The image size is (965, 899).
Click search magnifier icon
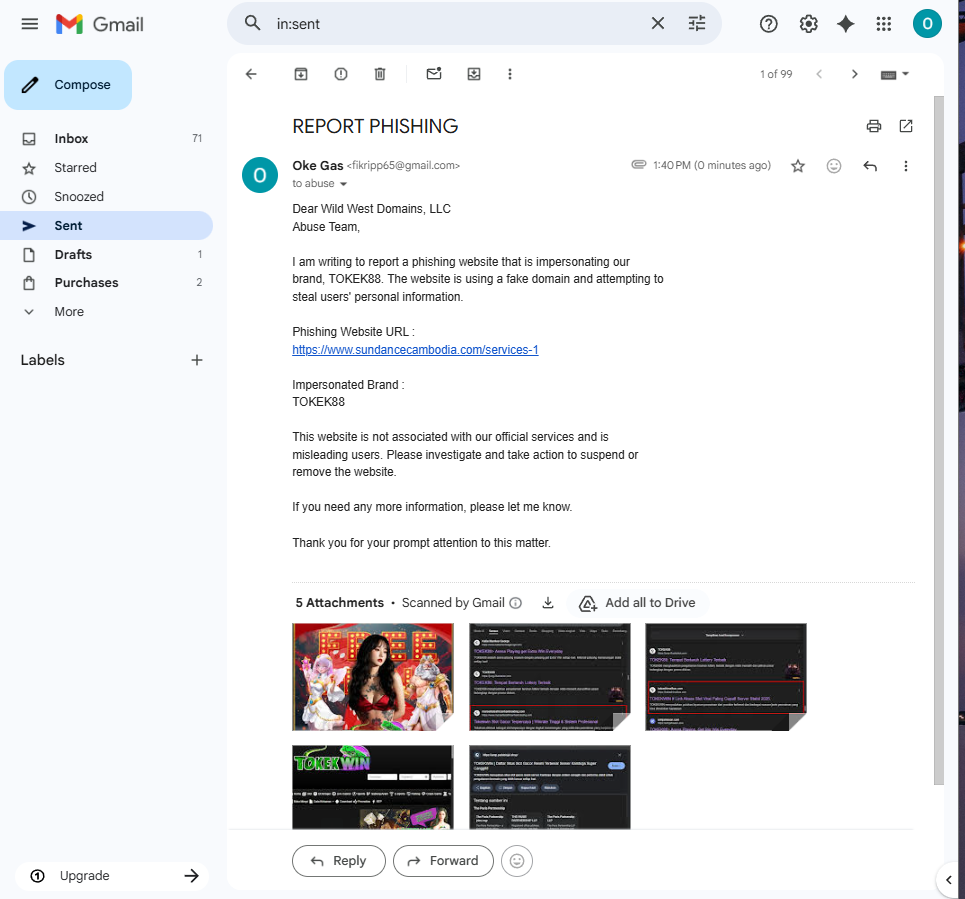(252, 23)
